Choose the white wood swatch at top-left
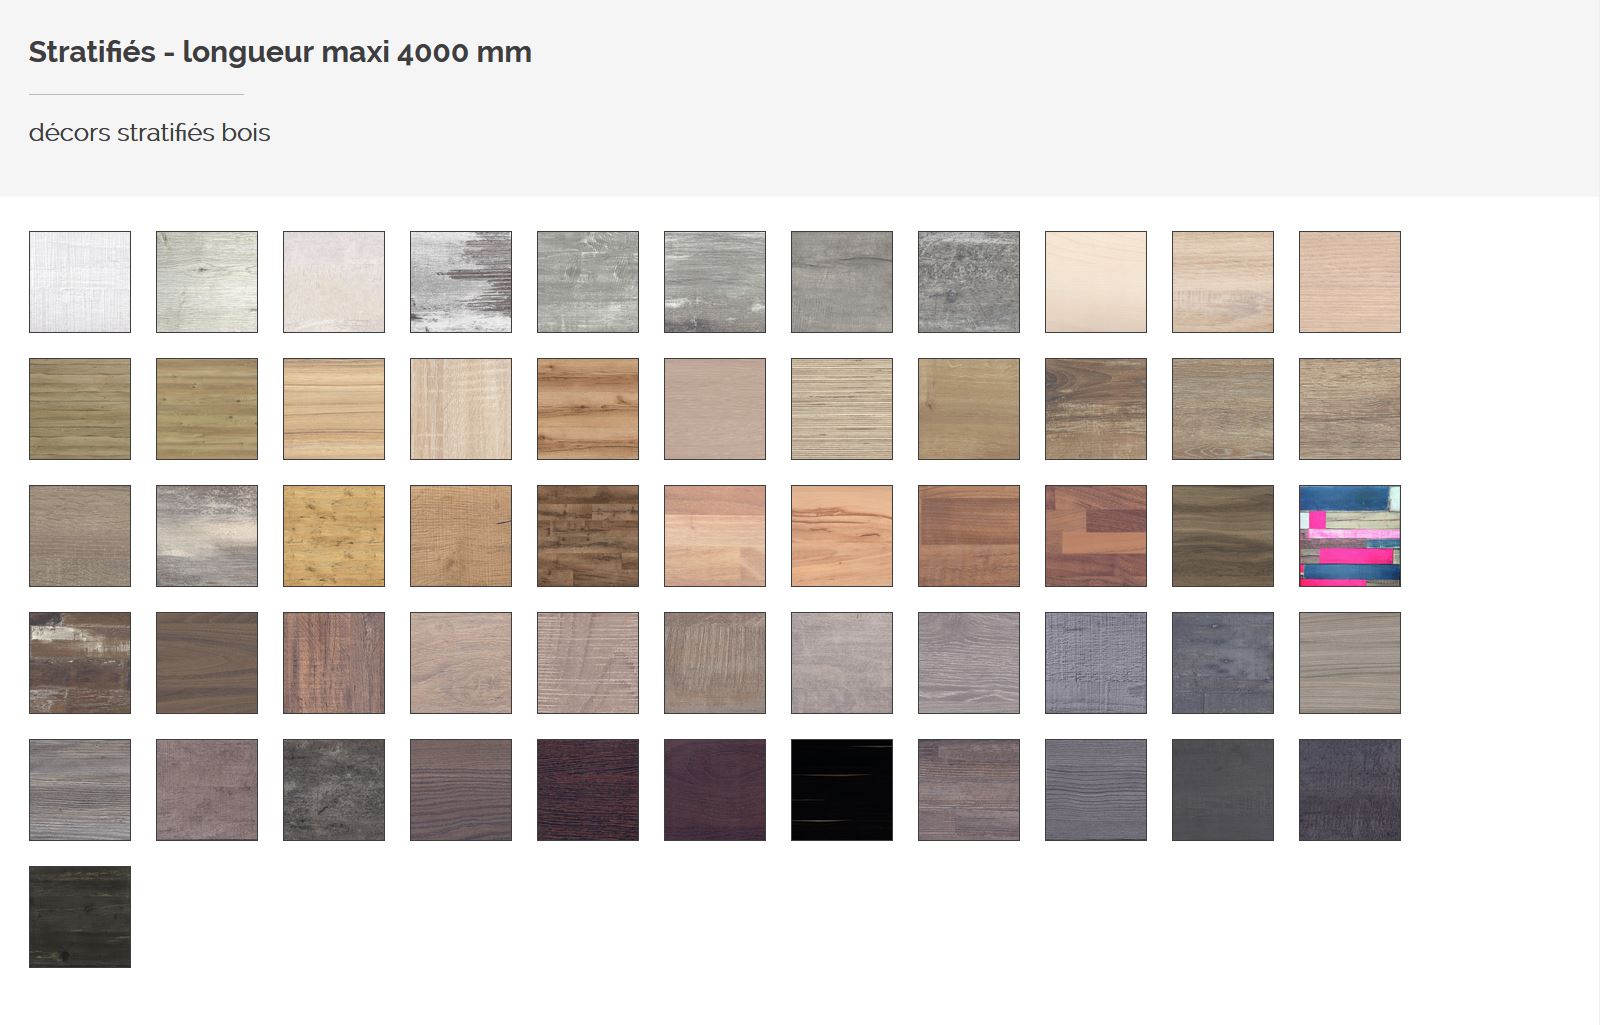Image resolution: width=1600 pixels, height=1025 pixels. (x=80, y=282)
